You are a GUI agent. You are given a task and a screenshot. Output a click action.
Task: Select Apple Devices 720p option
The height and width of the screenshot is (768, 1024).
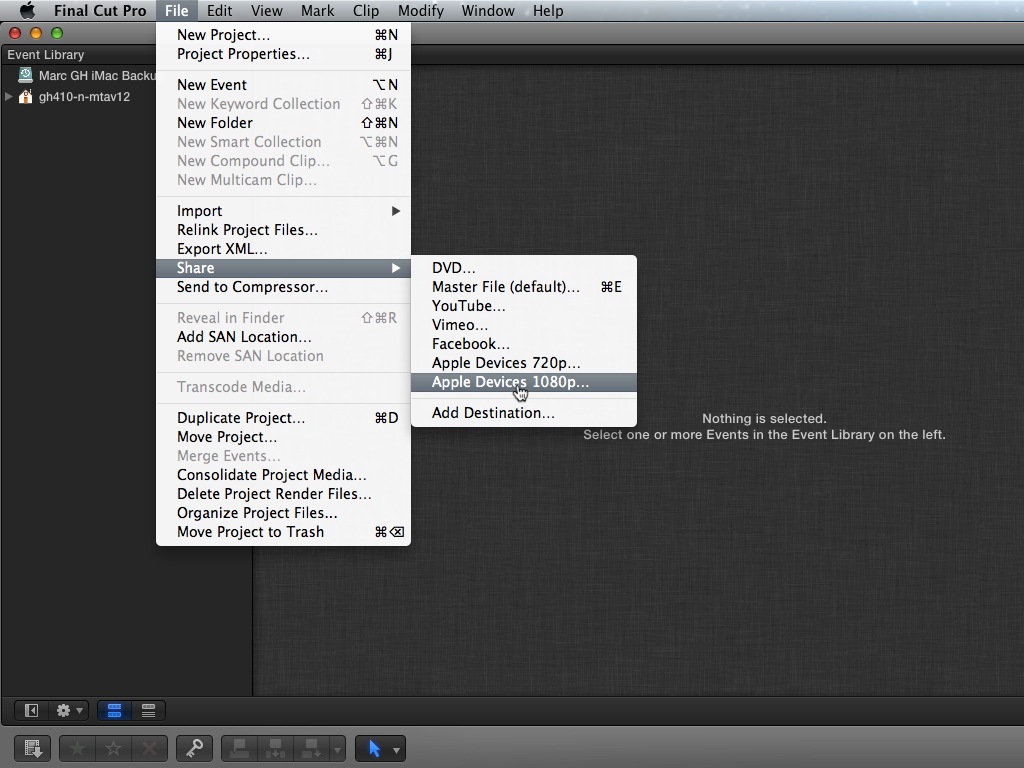click(x=524, y=362)
